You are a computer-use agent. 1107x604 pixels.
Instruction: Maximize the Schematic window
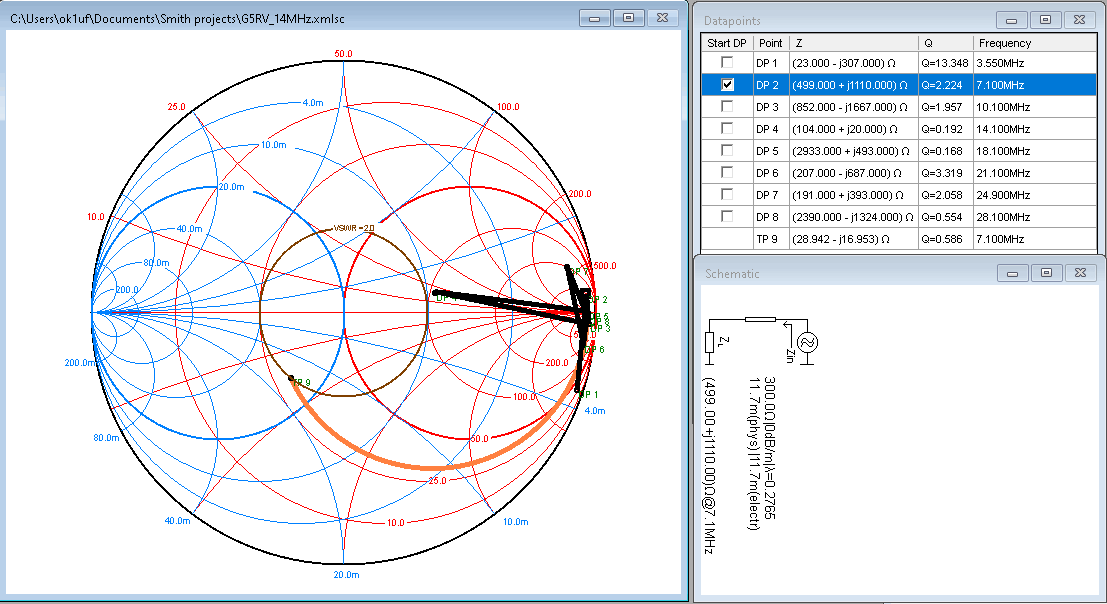pyautogui.click(x=1045, y=273)
